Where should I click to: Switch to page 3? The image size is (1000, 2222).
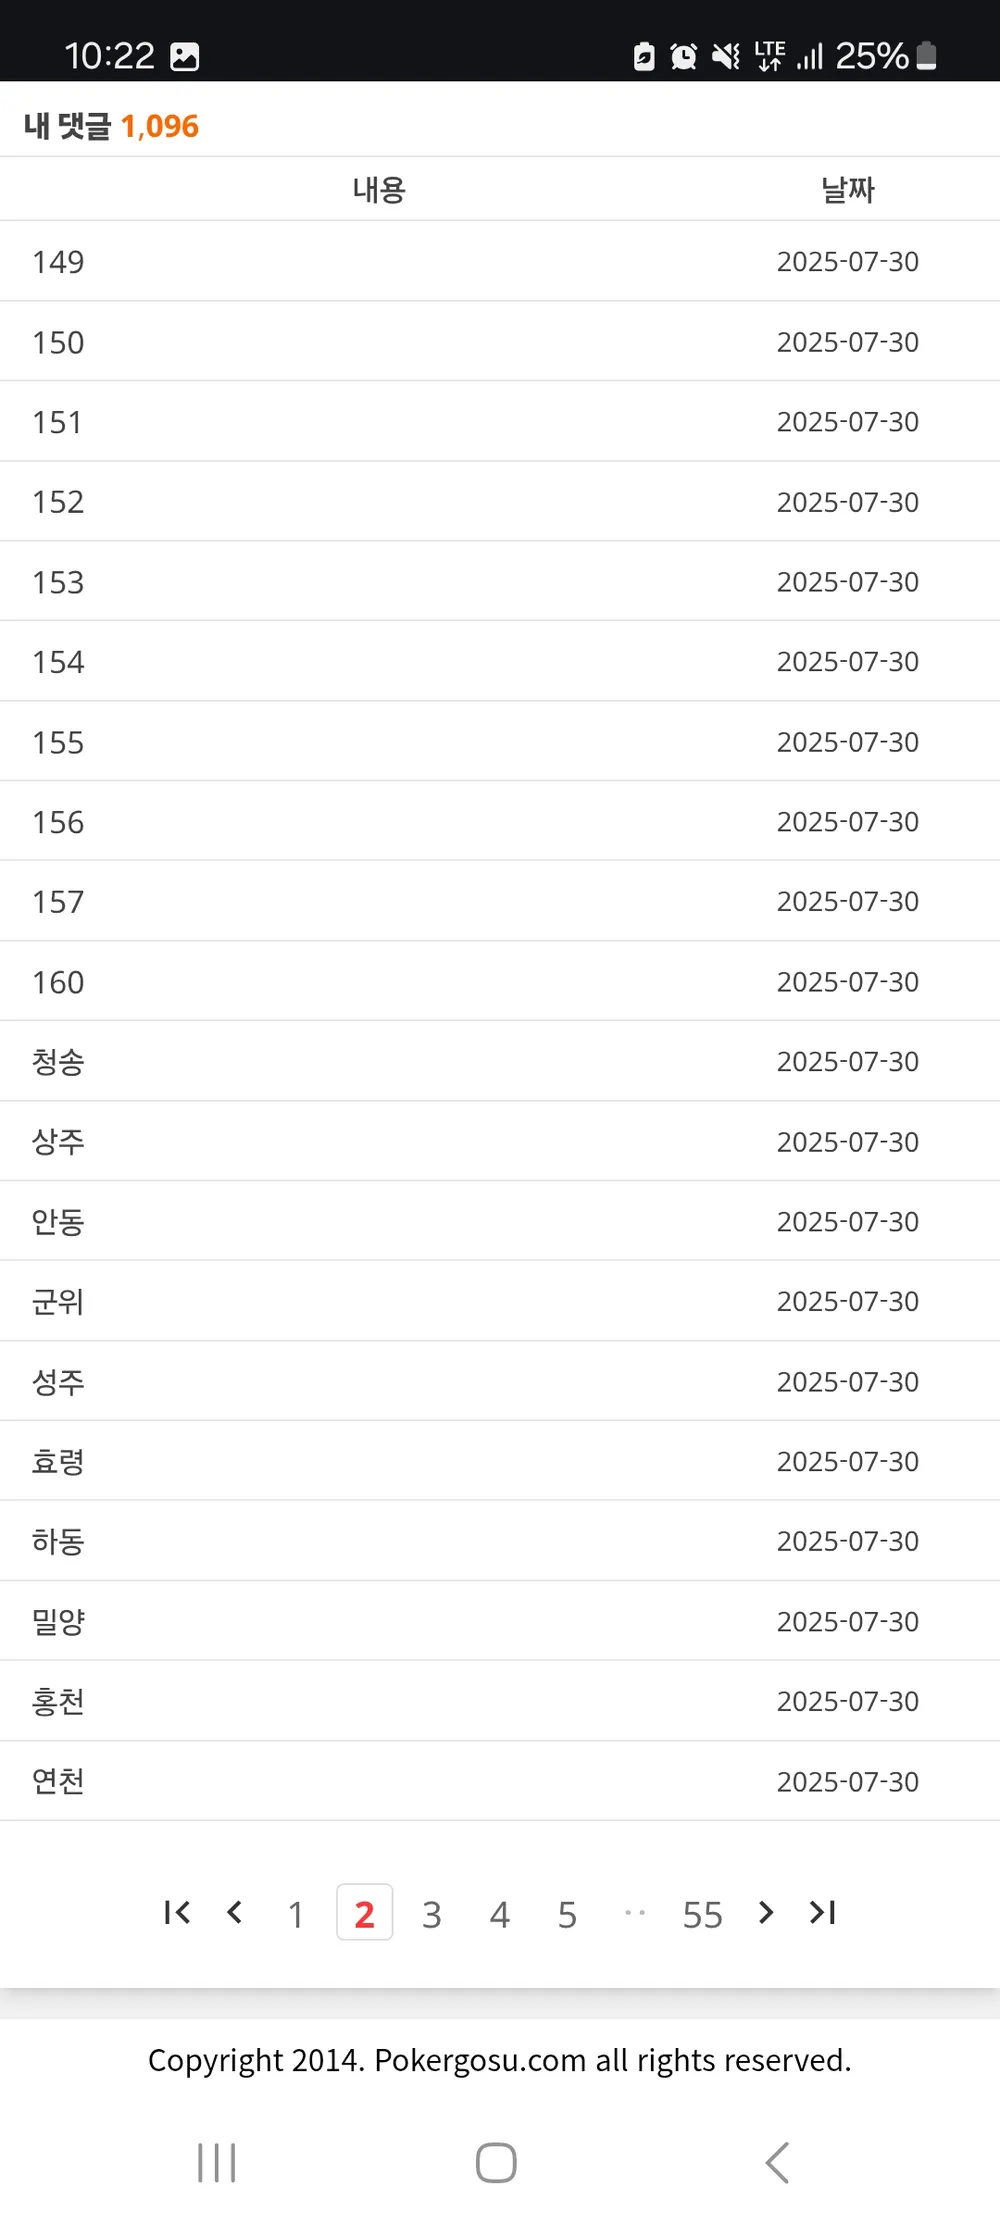[x=431, y=1914]
